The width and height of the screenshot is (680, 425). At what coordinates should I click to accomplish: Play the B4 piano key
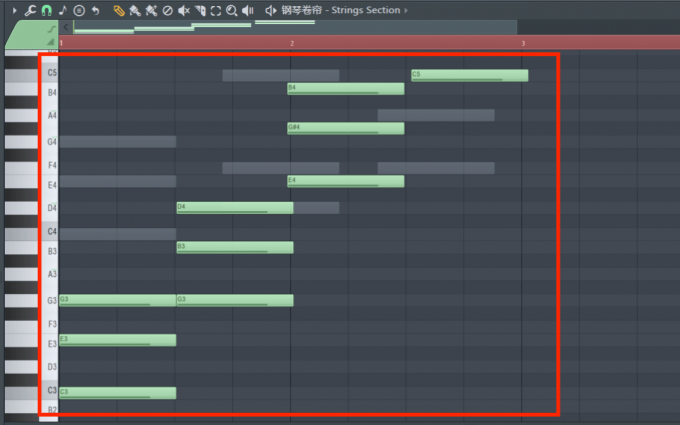tap(31, 90)
